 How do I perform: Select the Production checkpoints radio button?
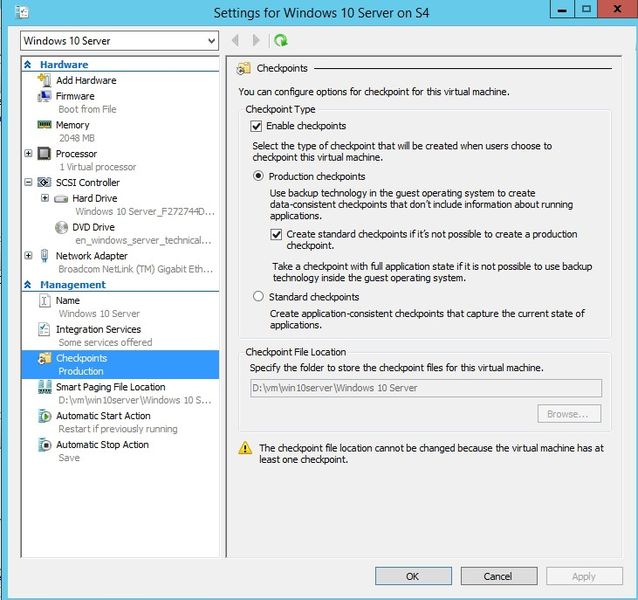pyautogui.click(x=258, y=176)
